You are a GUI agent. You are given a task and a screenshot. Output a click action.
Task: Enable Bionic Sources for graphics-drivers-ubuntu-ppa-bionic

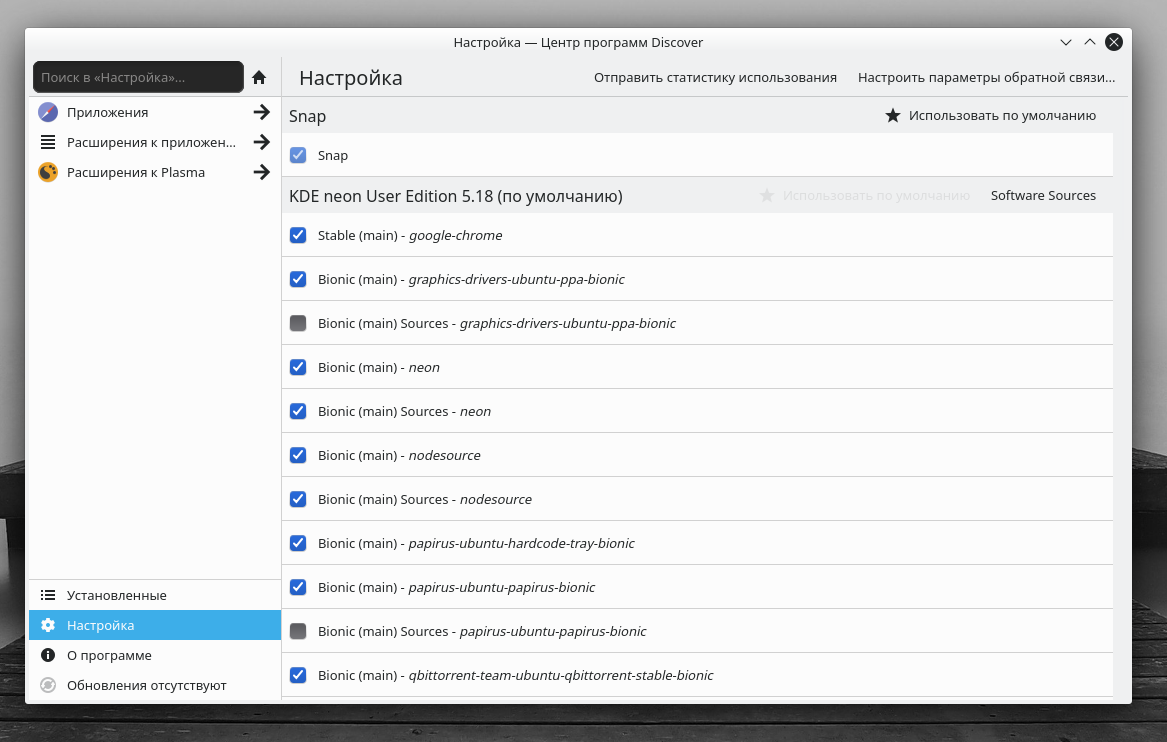pyautogui.click(x=298, y=323)
